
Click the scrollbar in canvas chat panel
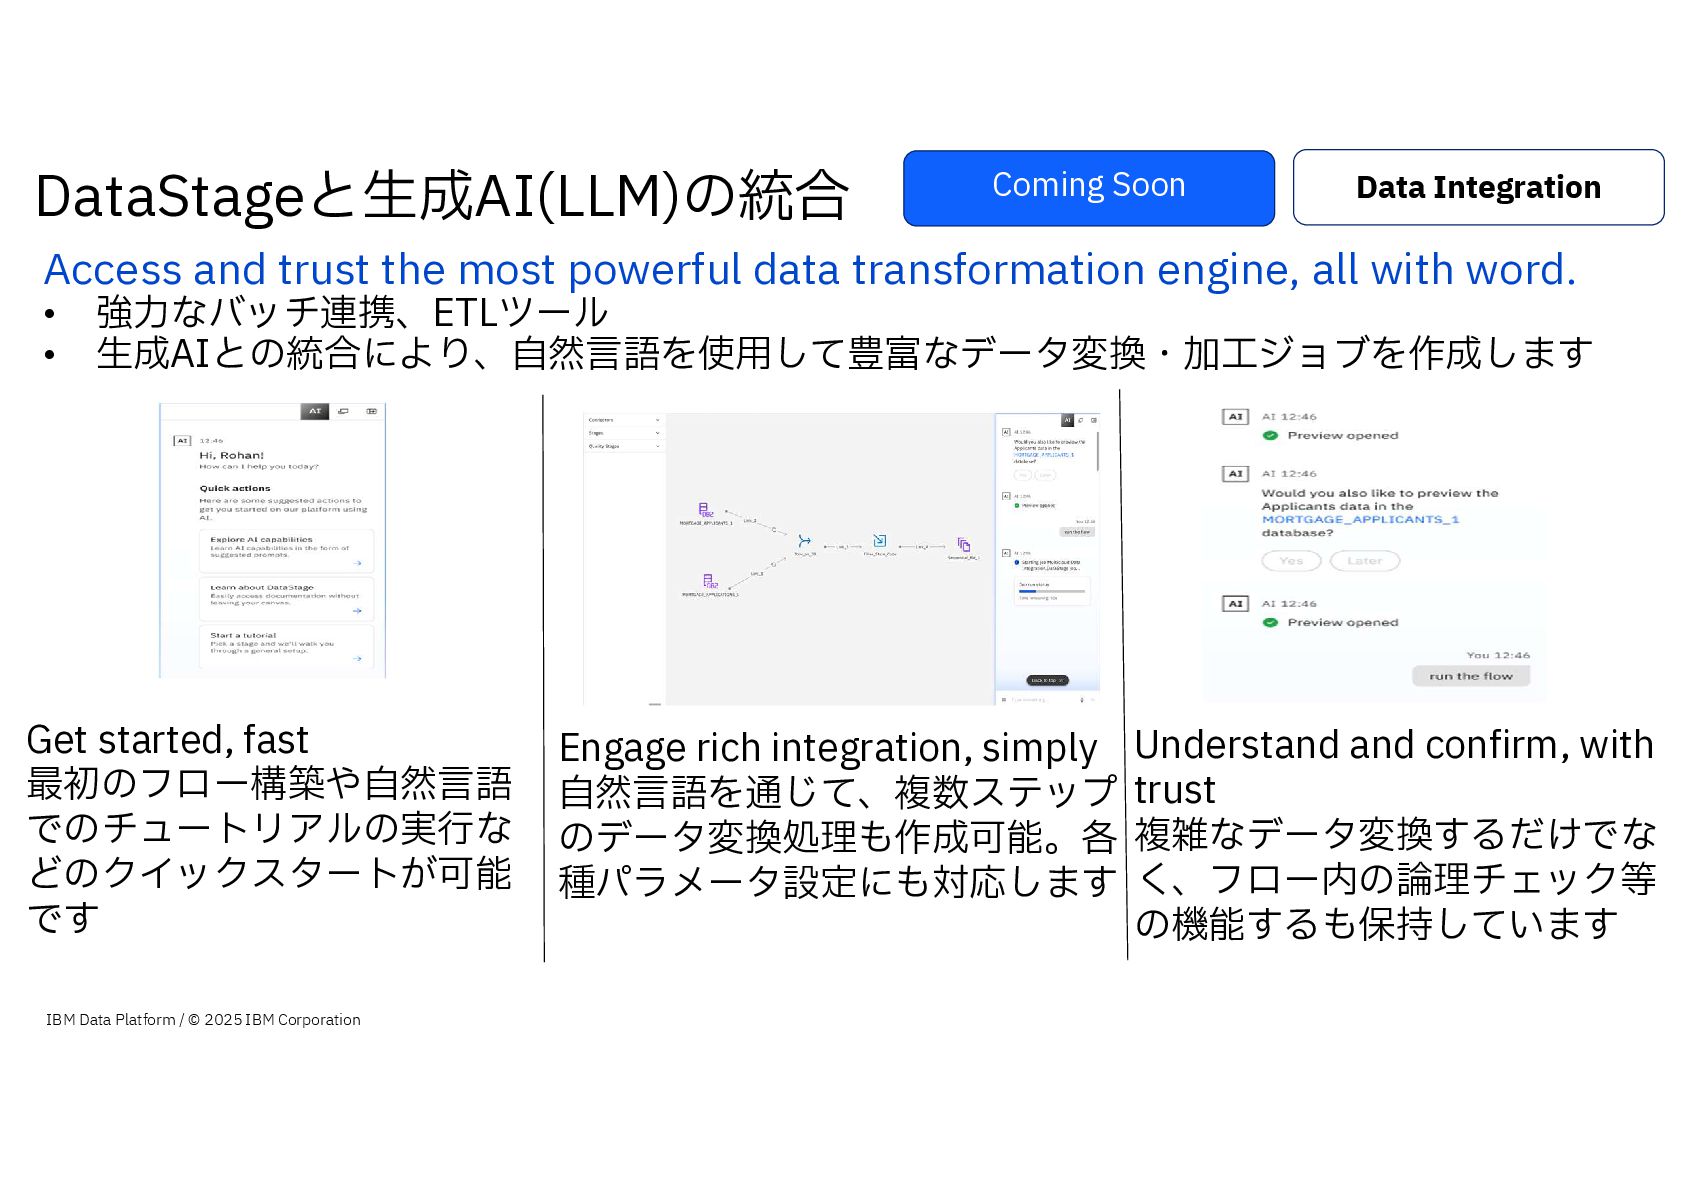pos(1098,451)
